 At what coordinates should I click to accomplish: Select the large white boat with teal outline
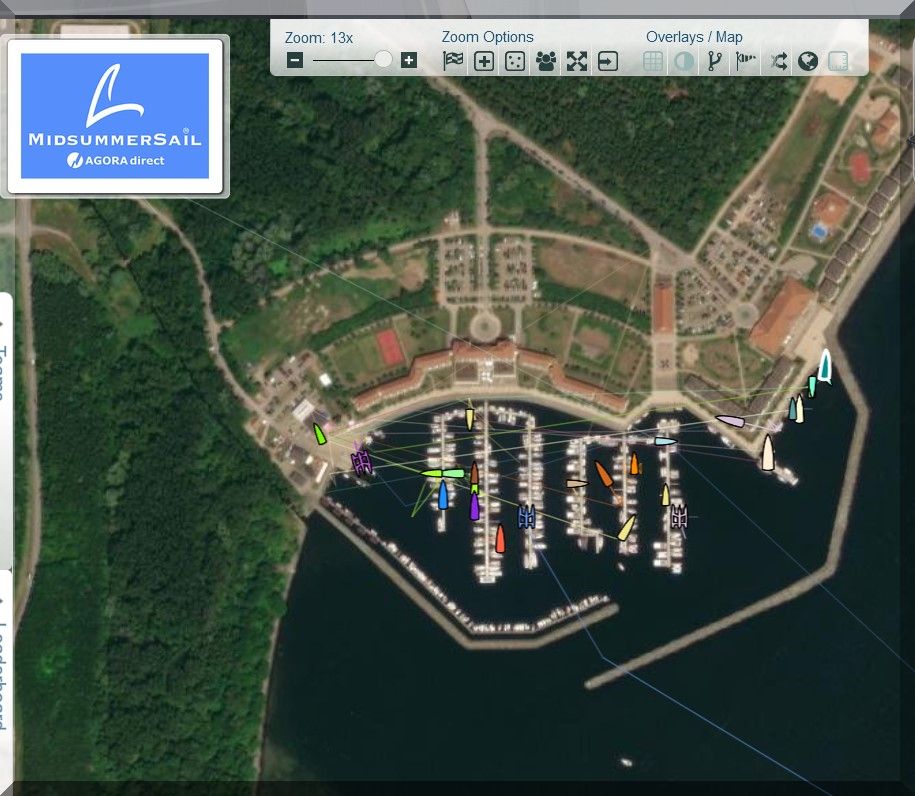click(x=824, y=365)
